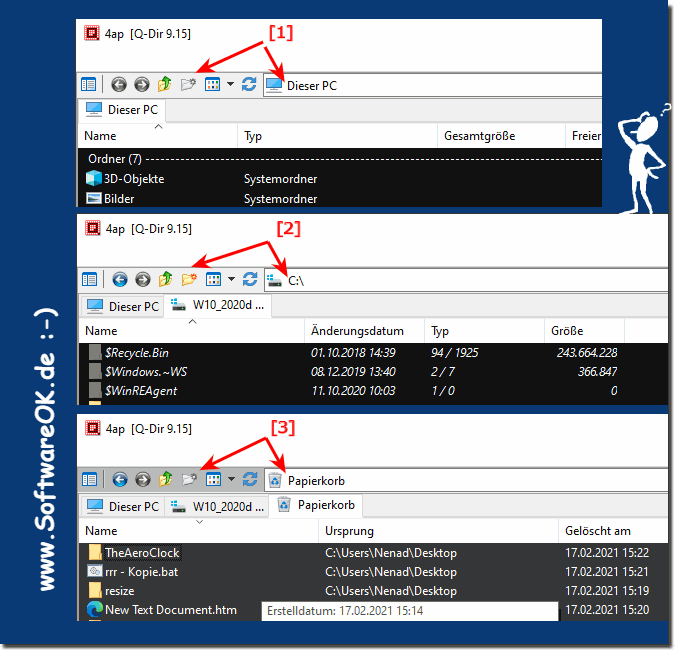Click Q-Dir app icon in Papierkorb window title
Screen dimensions: 675x651
(93, 428)
